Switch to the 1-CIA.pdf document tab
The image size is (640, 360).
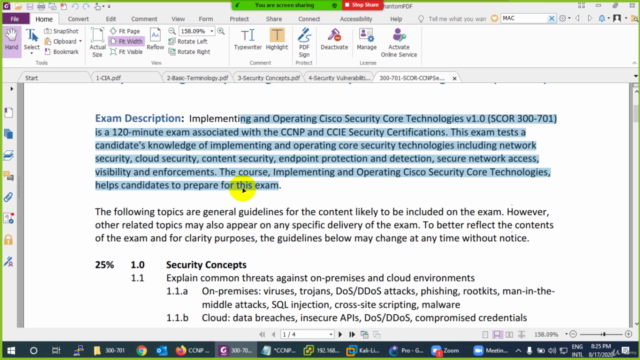tap(109, 78)
